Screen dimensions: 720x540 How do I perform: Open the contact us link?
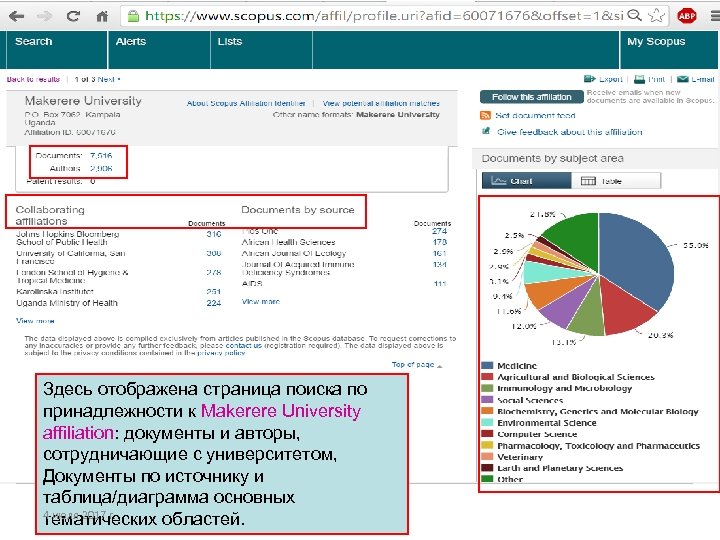[x=243, y=345]
